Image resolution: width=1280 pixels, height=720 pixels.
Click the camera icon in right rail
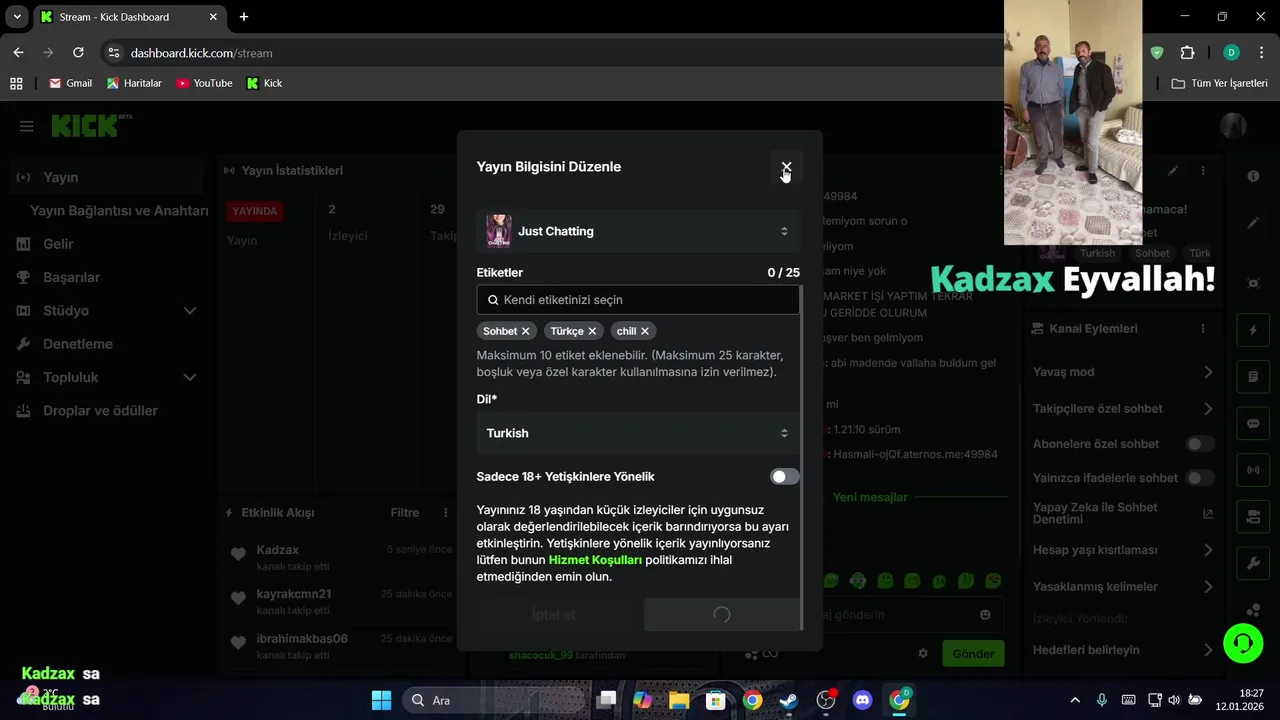pyautogui.click(x=1253, y=517)
